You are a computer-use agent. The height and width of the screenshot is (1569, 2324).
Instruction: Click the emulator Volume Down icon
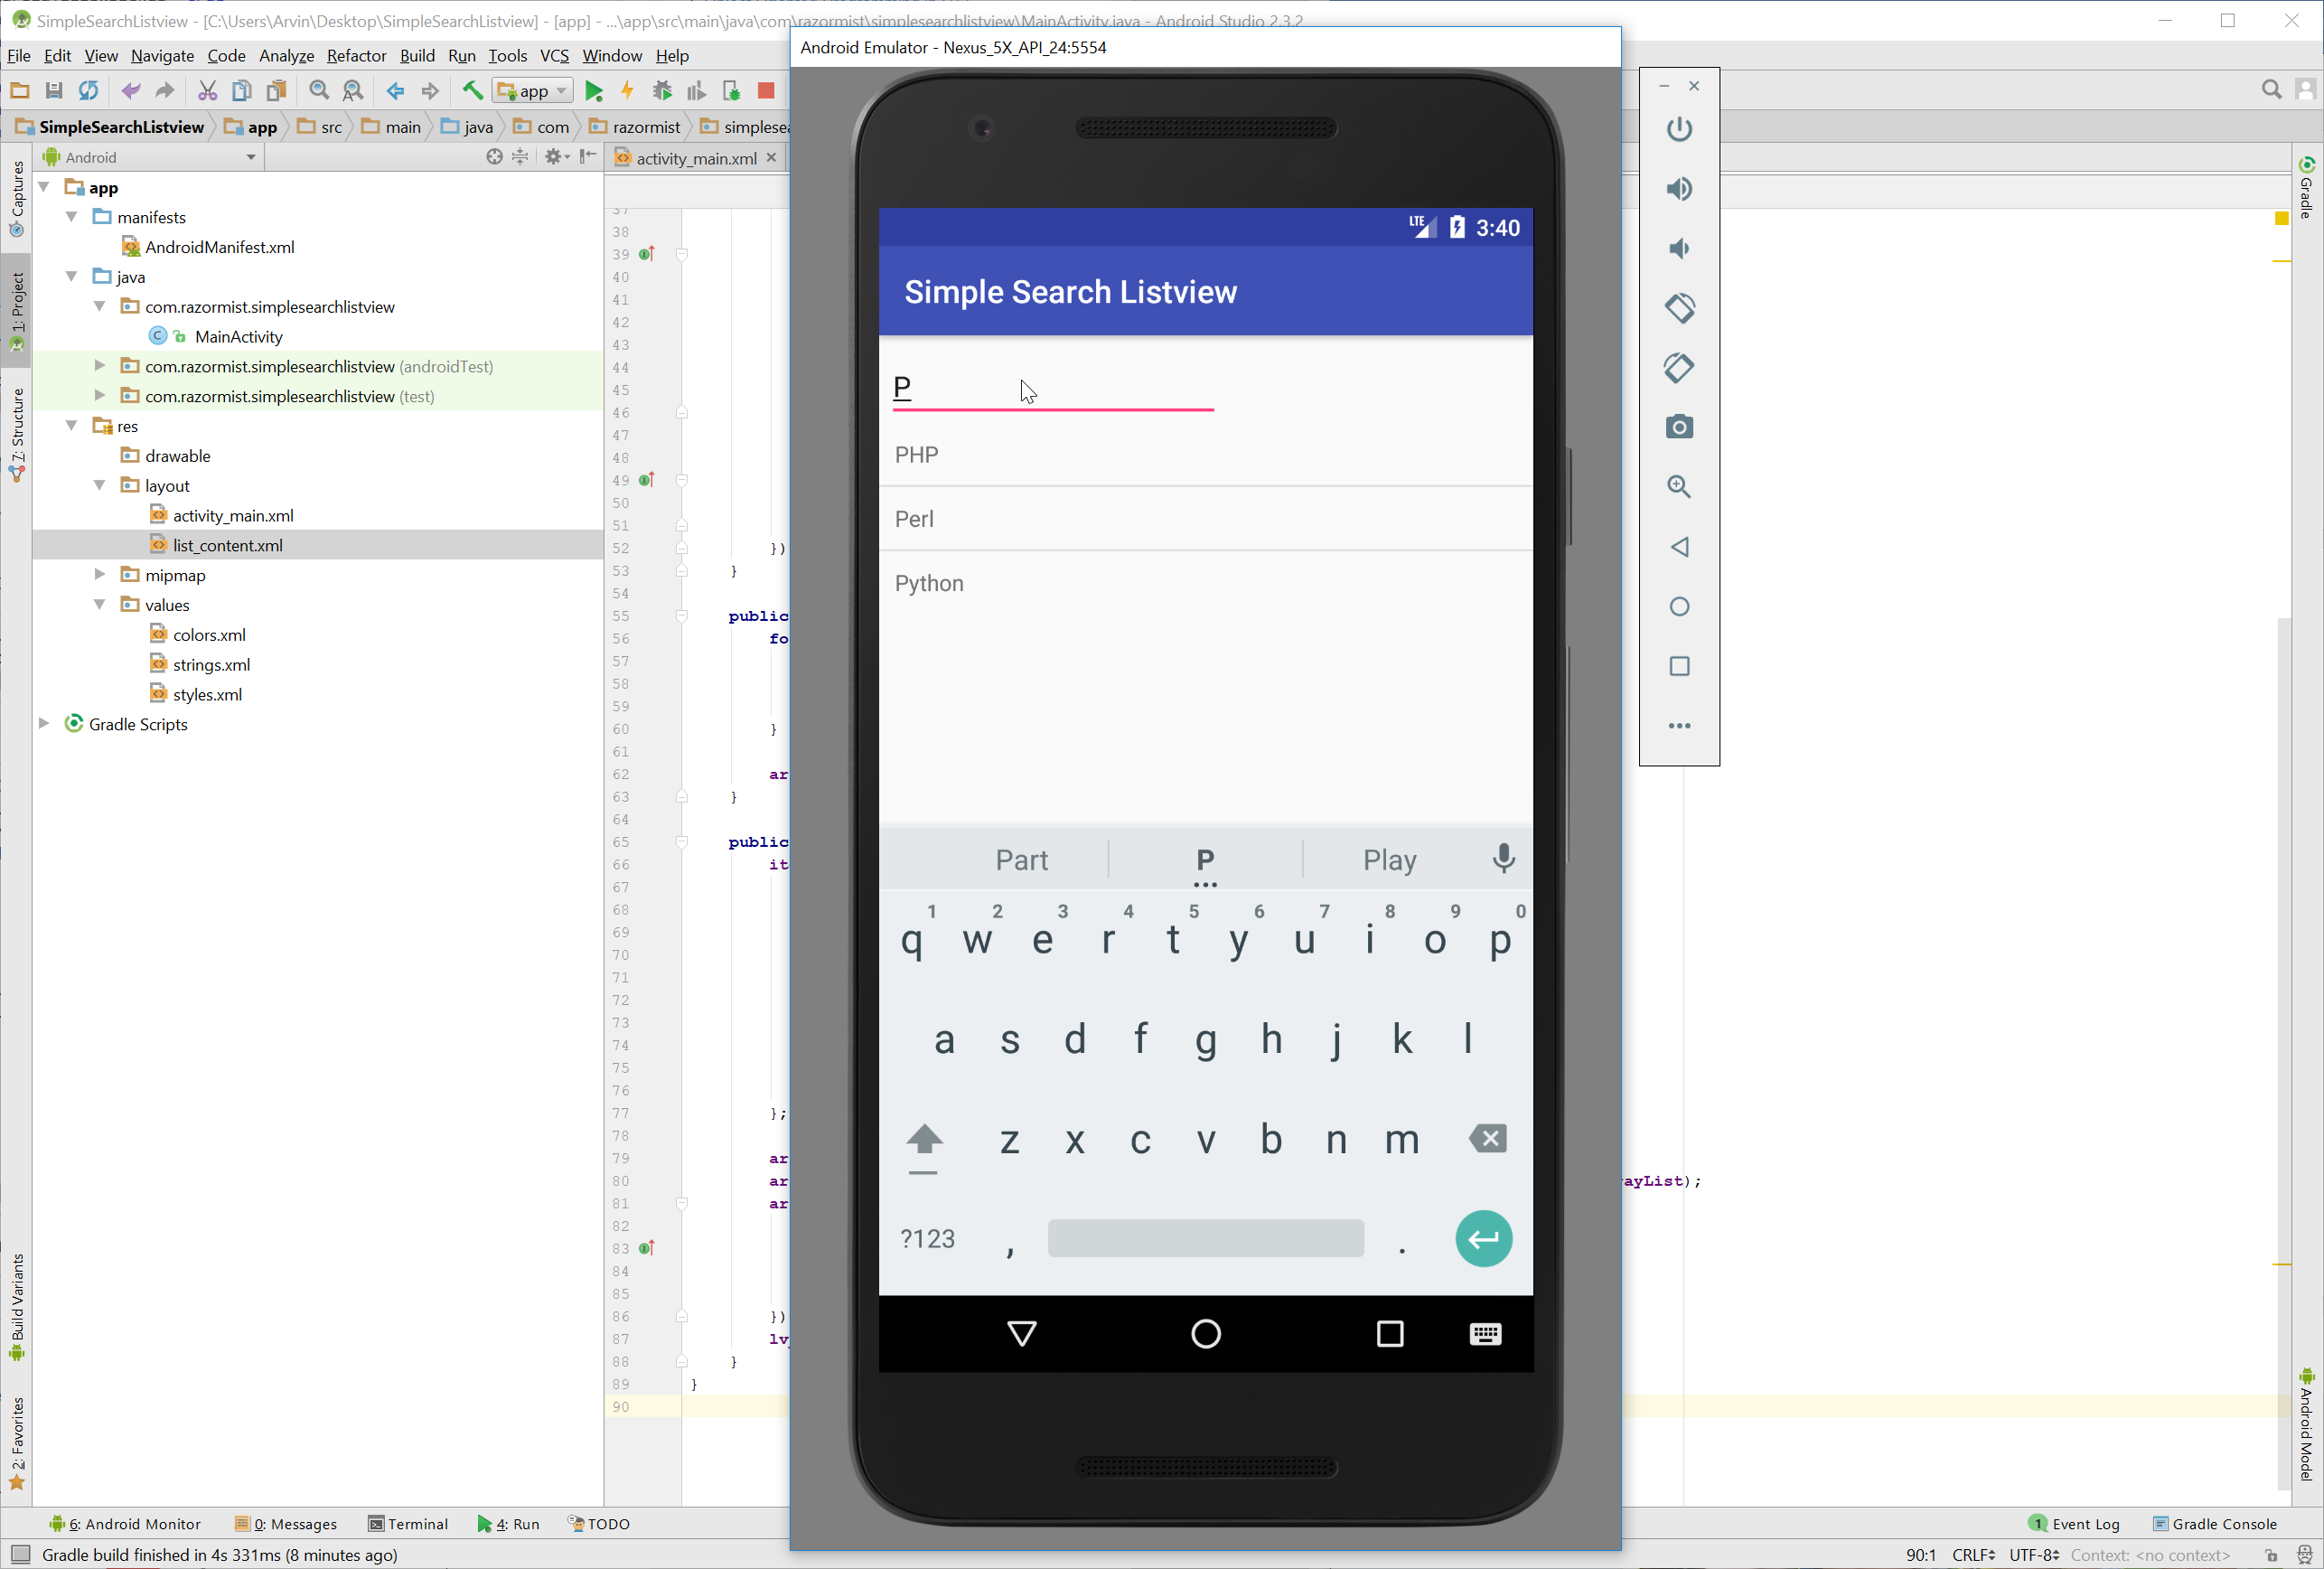coord(1679,249)
